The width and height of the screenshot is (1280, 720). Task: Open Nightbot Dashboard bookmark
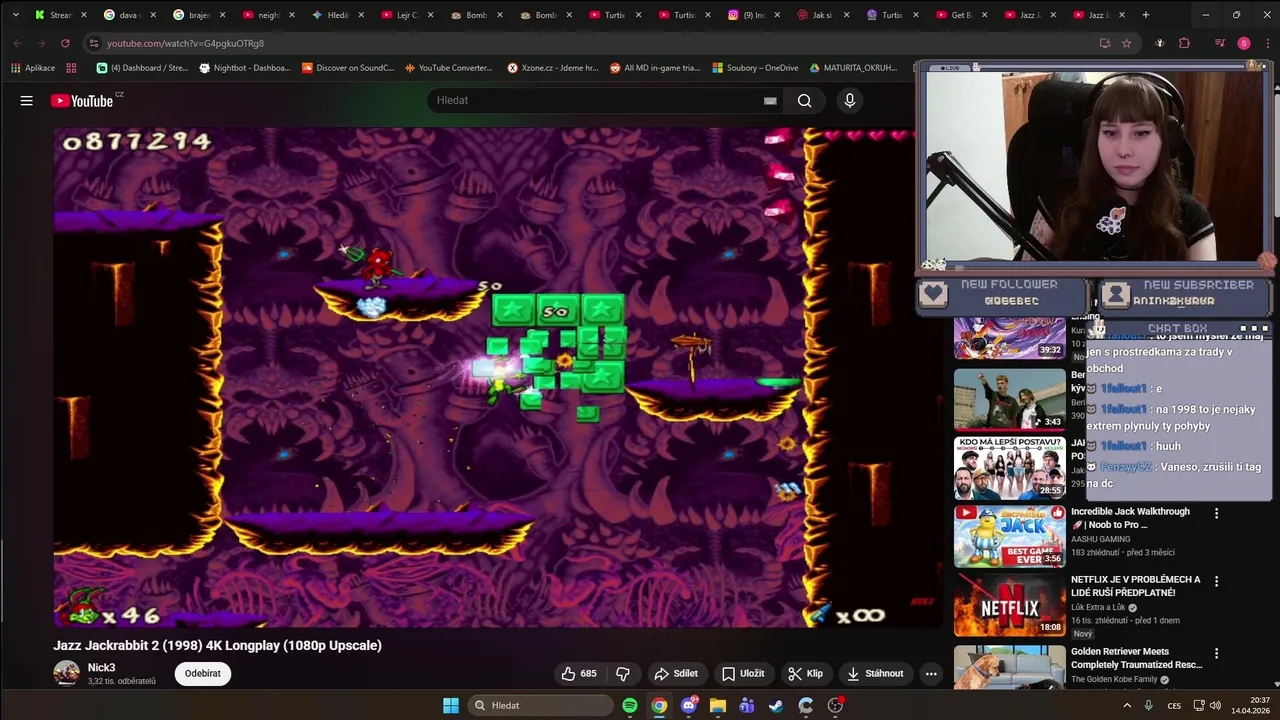click(245, 68)
